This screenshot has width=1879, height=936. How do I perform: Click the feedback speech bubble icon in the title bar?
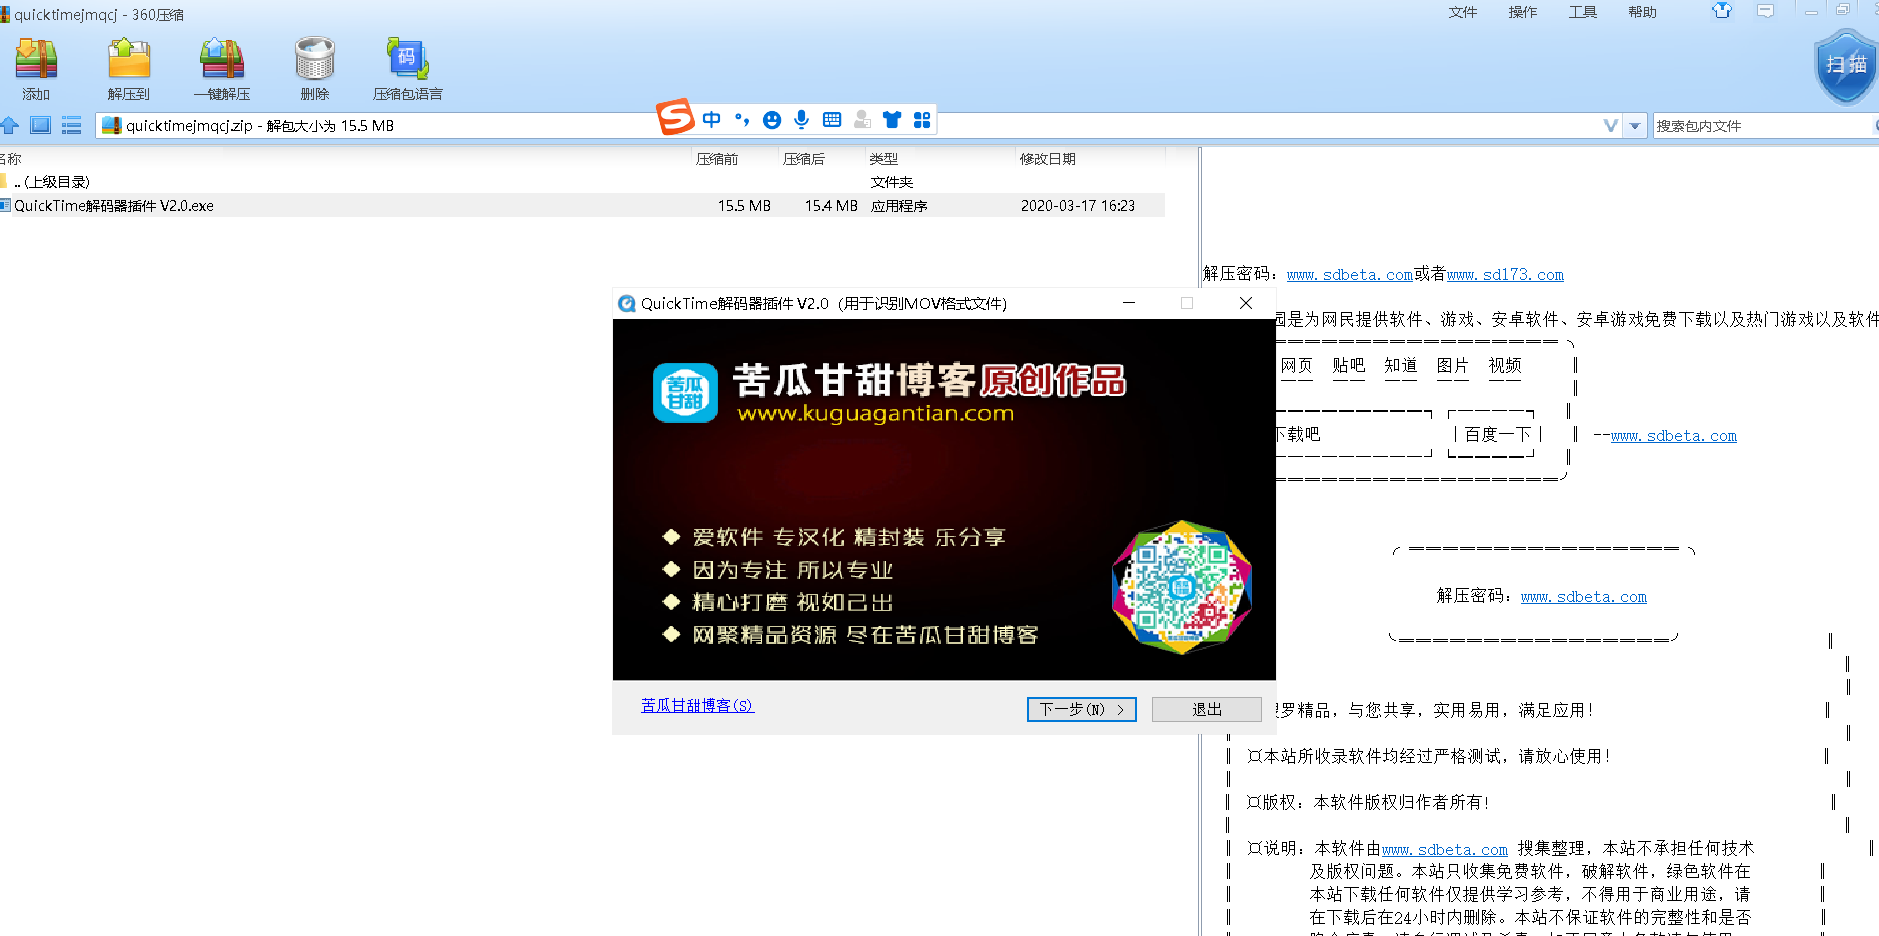coord(1765,11)
